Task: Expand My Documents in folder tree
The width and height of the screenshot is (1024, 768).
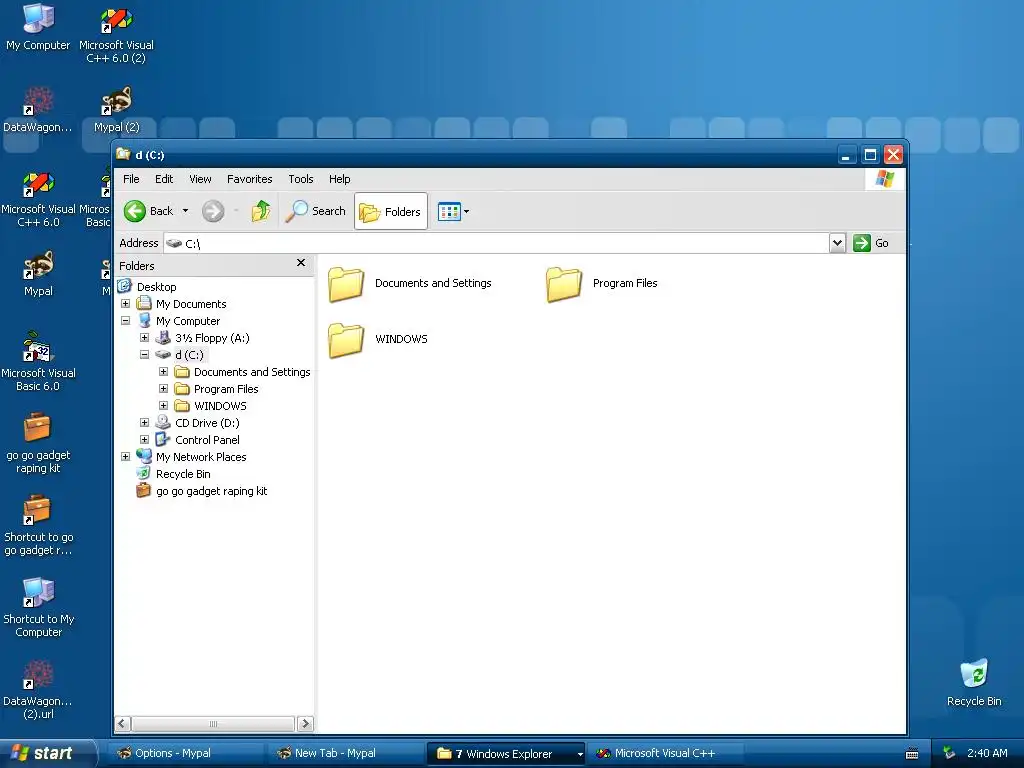Action: coord(125,304)
